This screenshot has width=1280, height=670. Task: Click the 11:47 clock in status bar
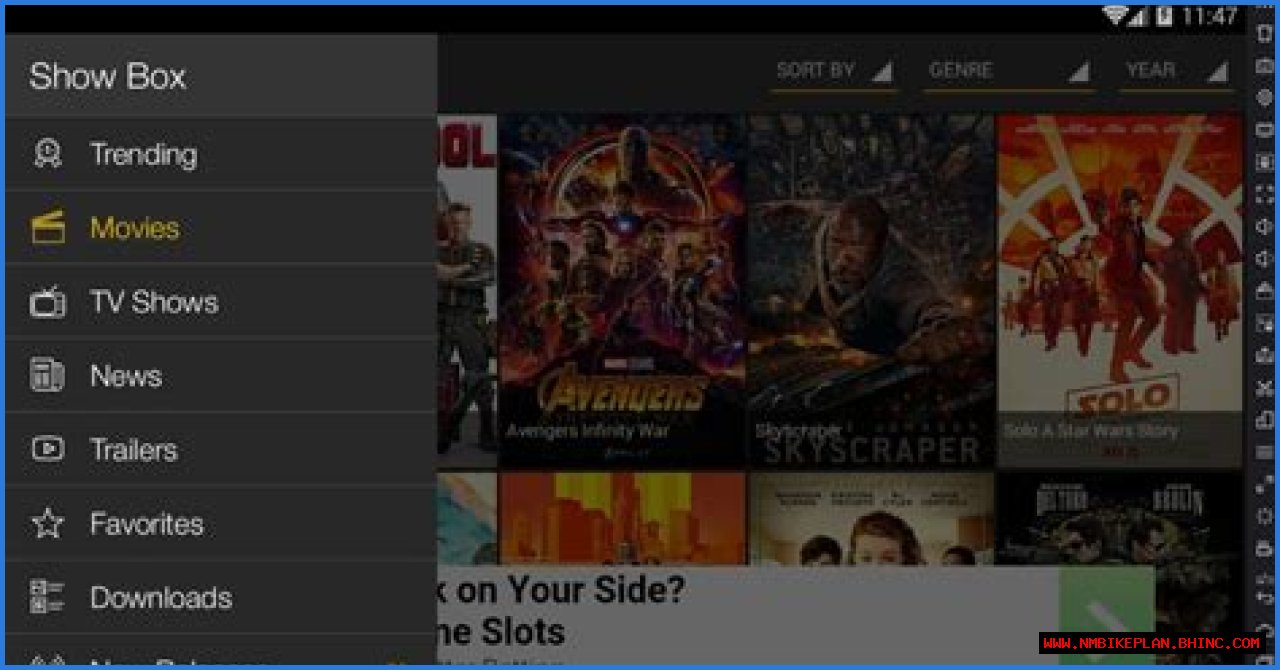(x=1210, y=16)
